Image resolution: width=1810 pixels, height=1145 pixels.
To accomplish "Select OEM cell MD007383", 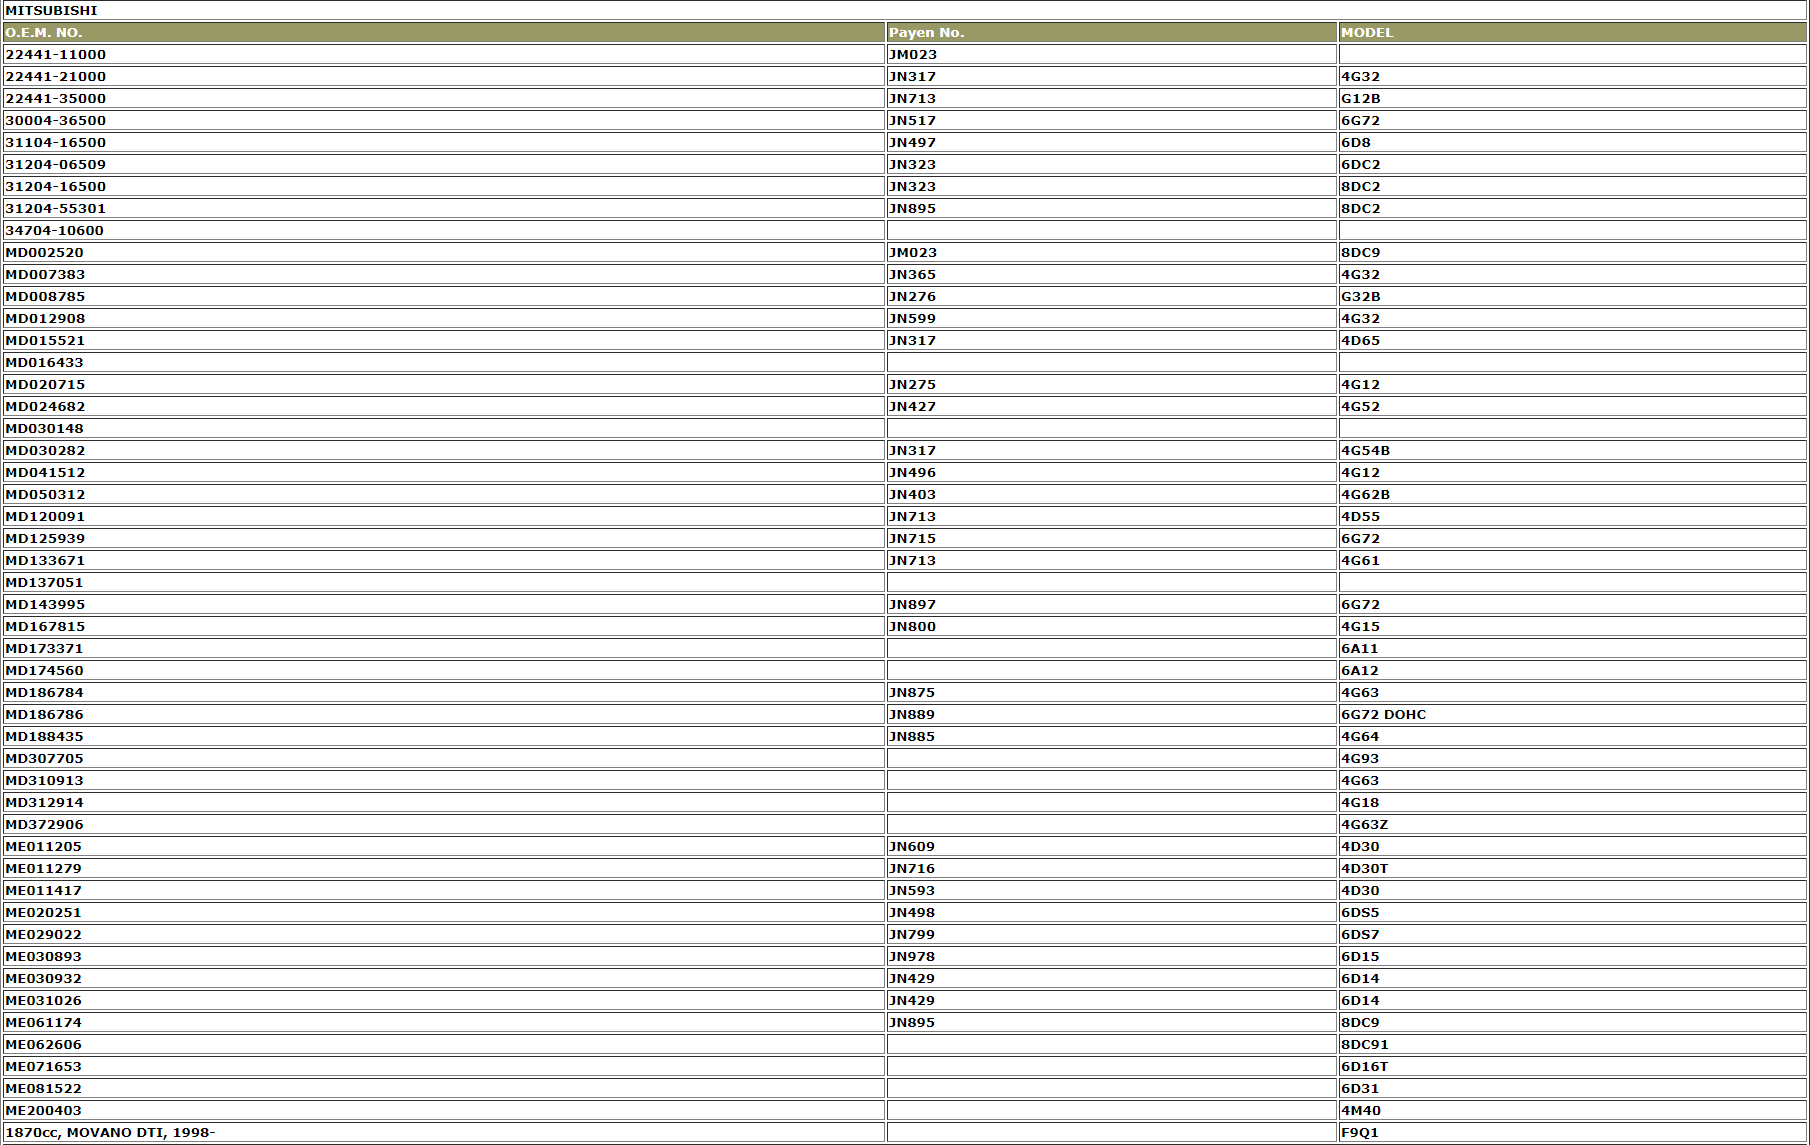I will (444, 274).
